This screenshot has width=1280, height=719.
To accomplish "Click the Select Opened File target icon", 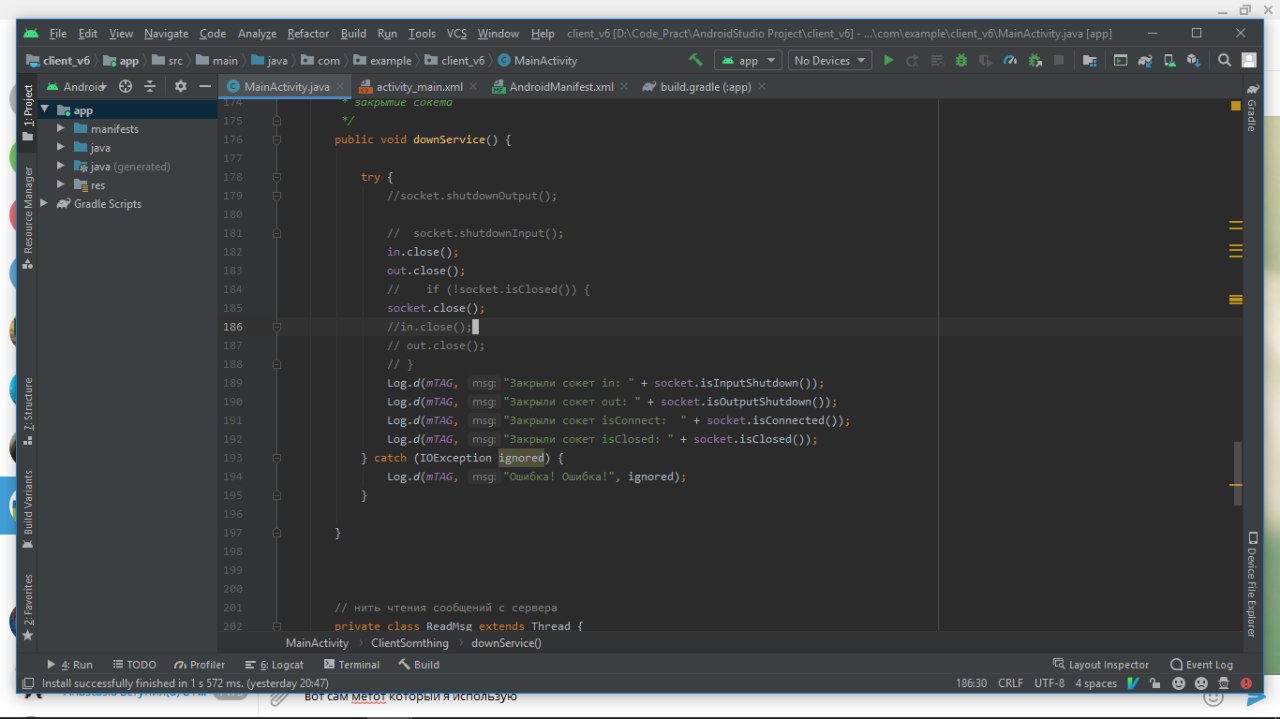I will pos(126,86).
